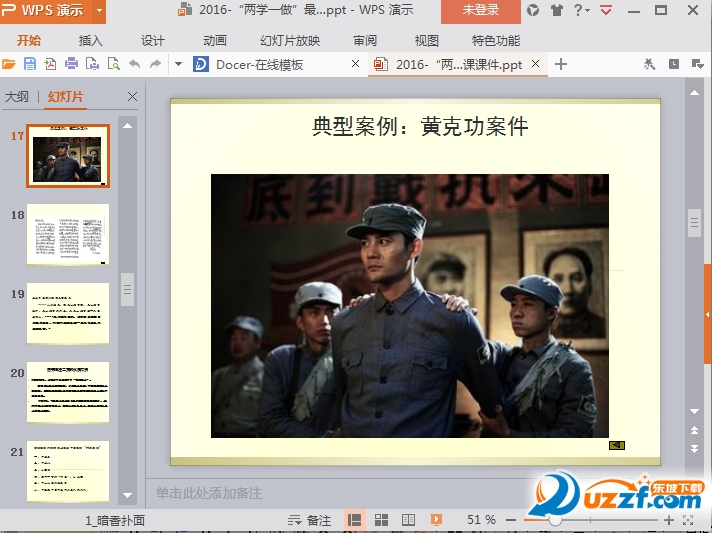Close the slide thumbnail pane

point(132,97)
